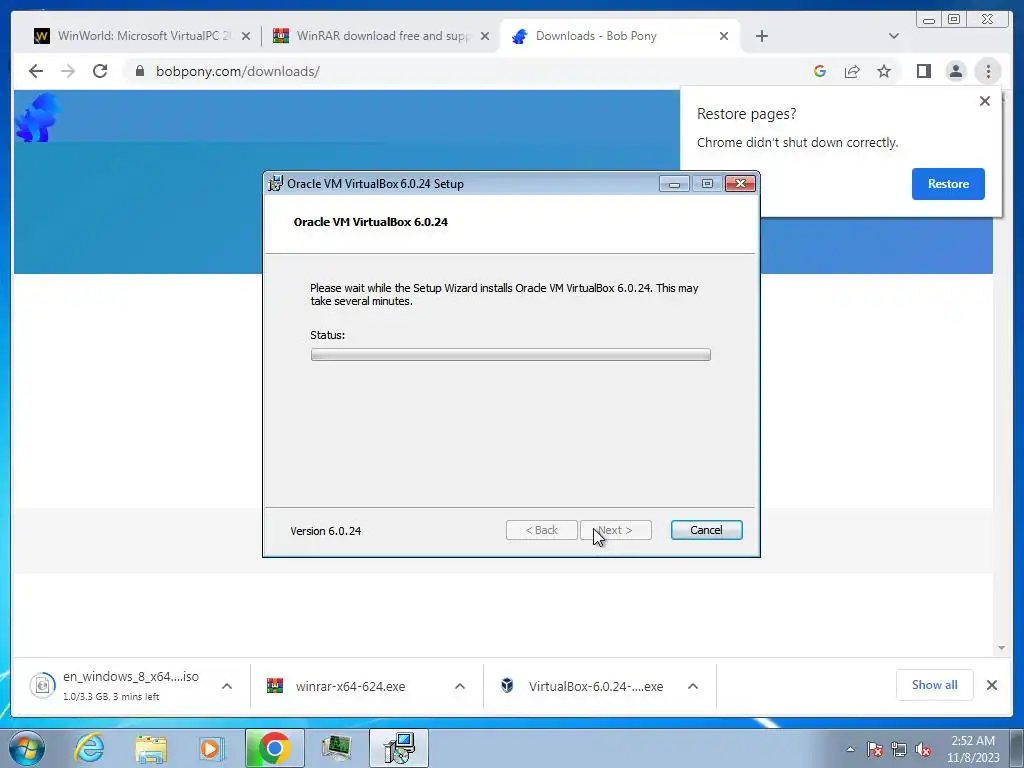The height and width of the screenshot is (768, 1024).
Task: Show hidden system tray icons
Action: [850, 749]
